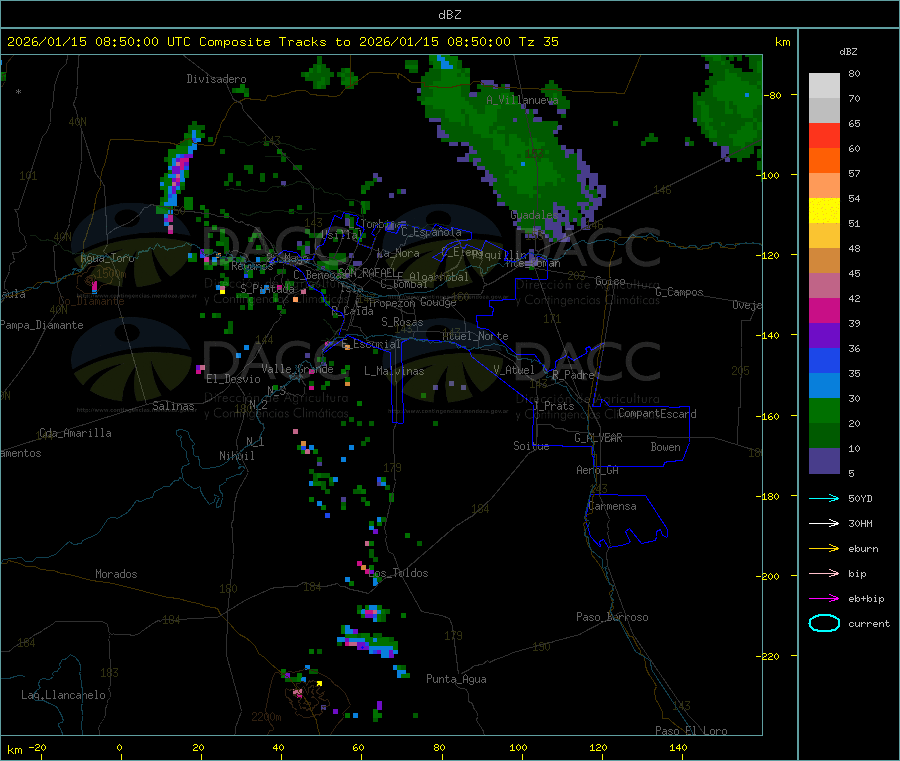Click the Divisadero map label
The width and height of the screenshot is (900, 761).
pos(216,79)
